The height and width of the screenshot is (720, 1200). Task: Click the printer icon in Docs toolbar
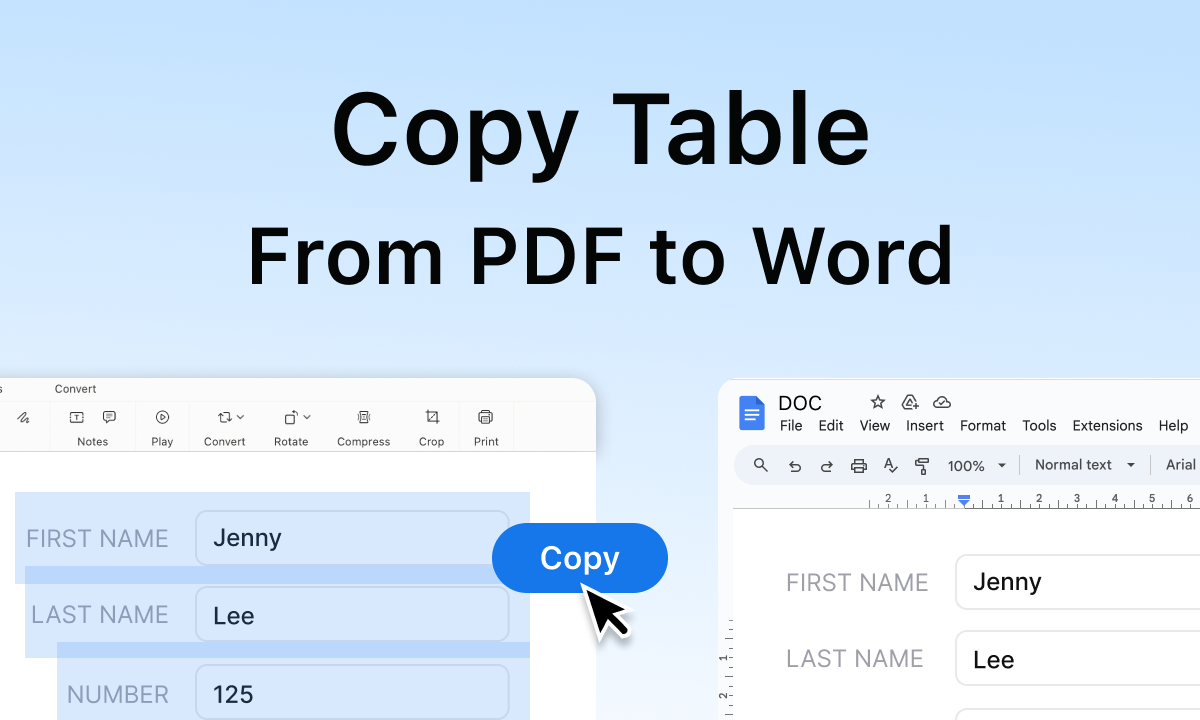[858, 466]
